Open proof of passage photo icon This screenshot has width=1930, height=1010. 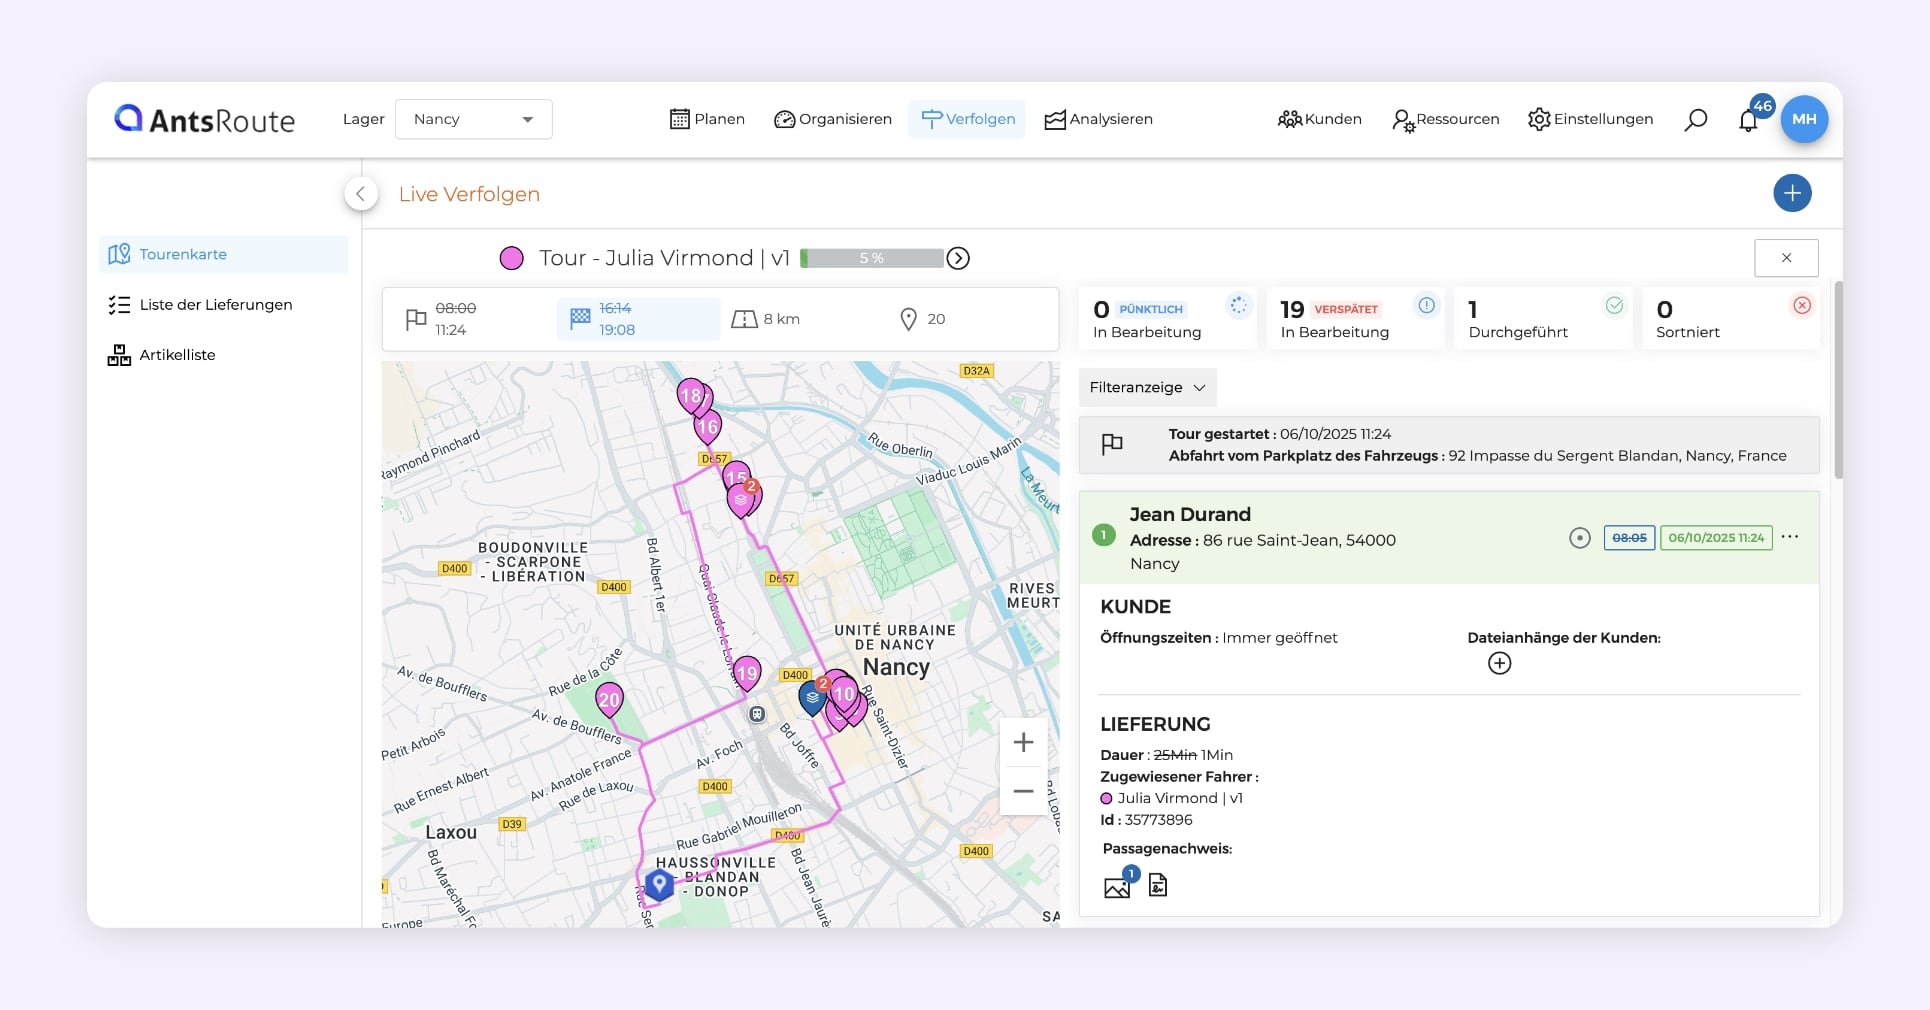[1117, 886]
